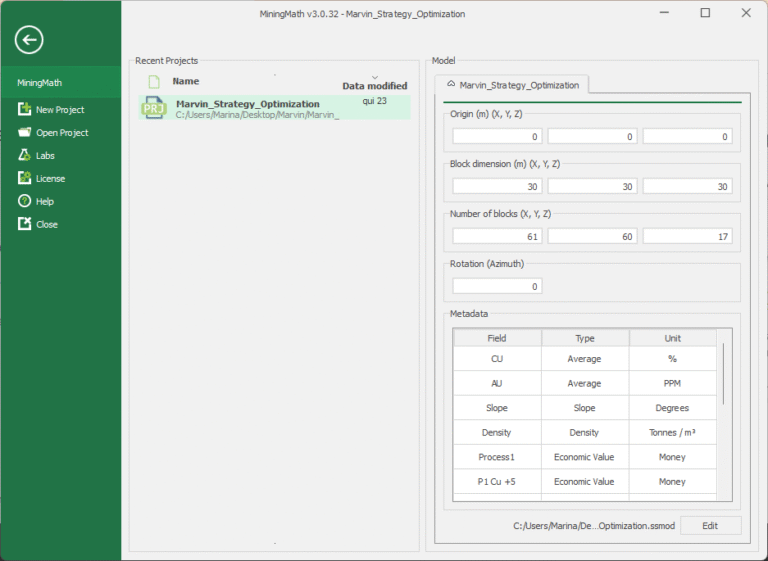Click the Close icon in sidebar
This screenshot has width=768, height=561.
coord(24,224)
